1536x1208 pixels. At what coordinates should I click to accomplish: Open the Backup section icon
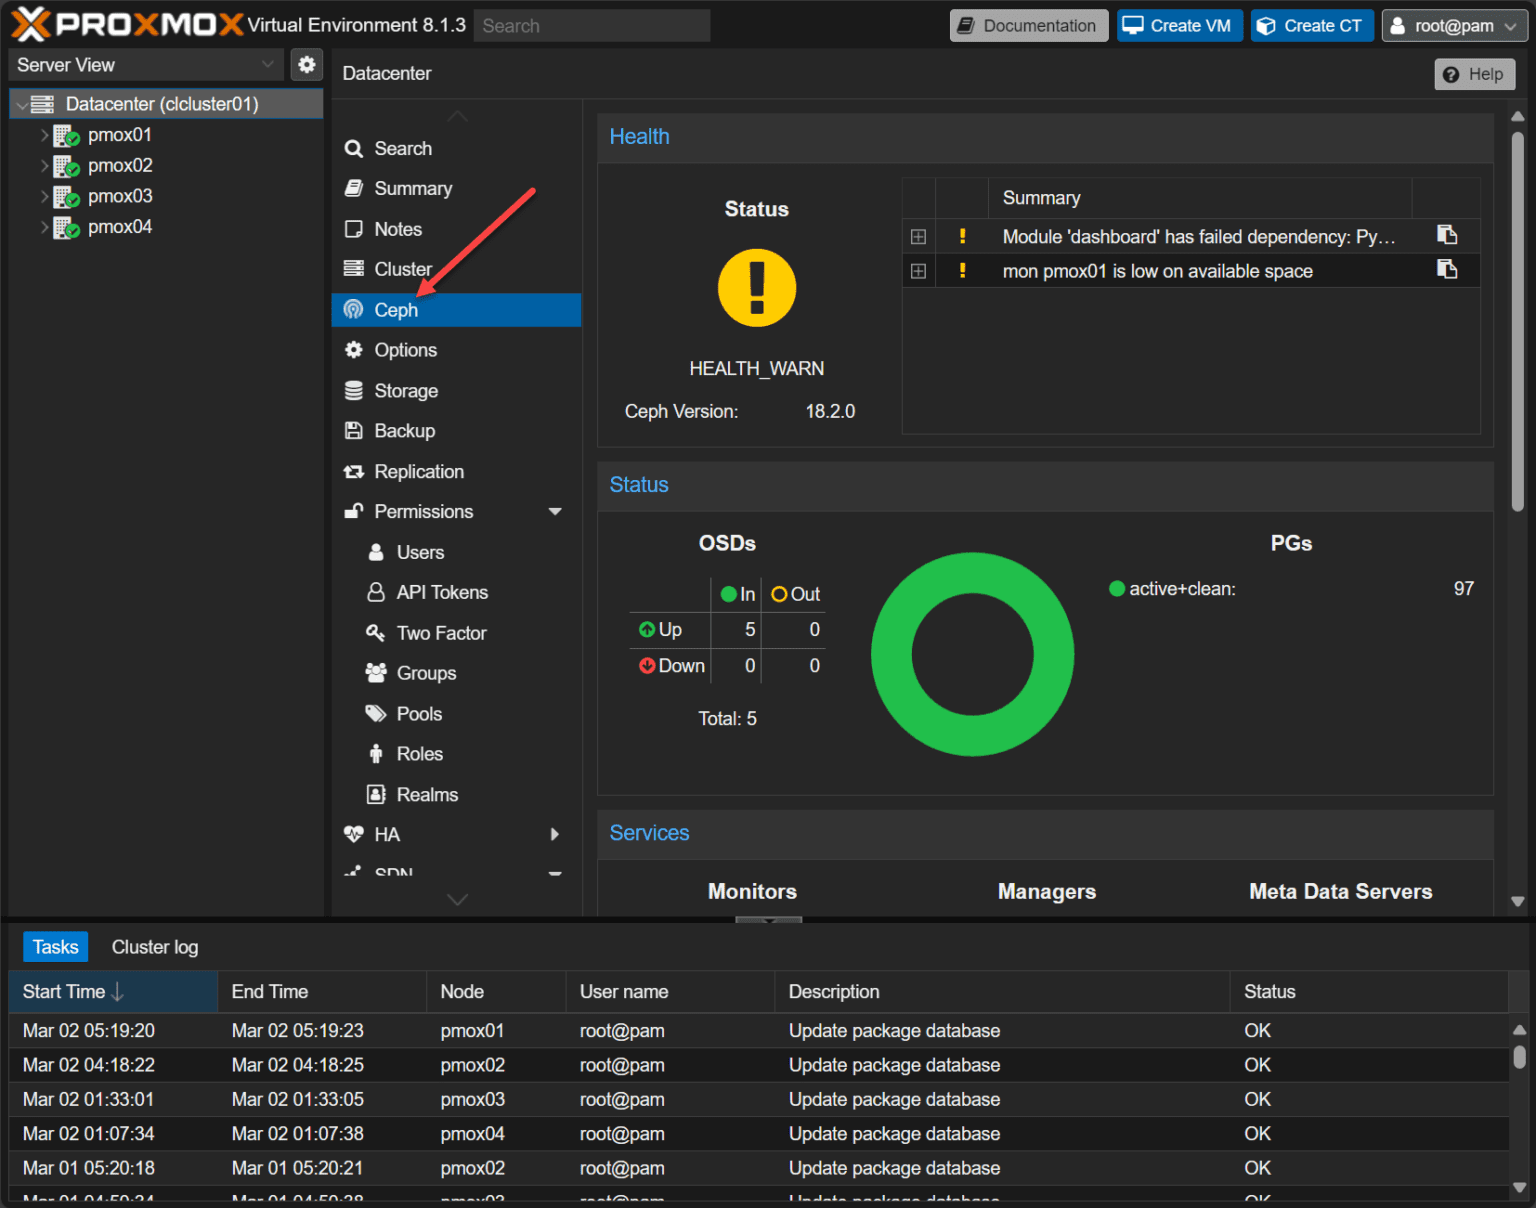click(x=355, y=431)
